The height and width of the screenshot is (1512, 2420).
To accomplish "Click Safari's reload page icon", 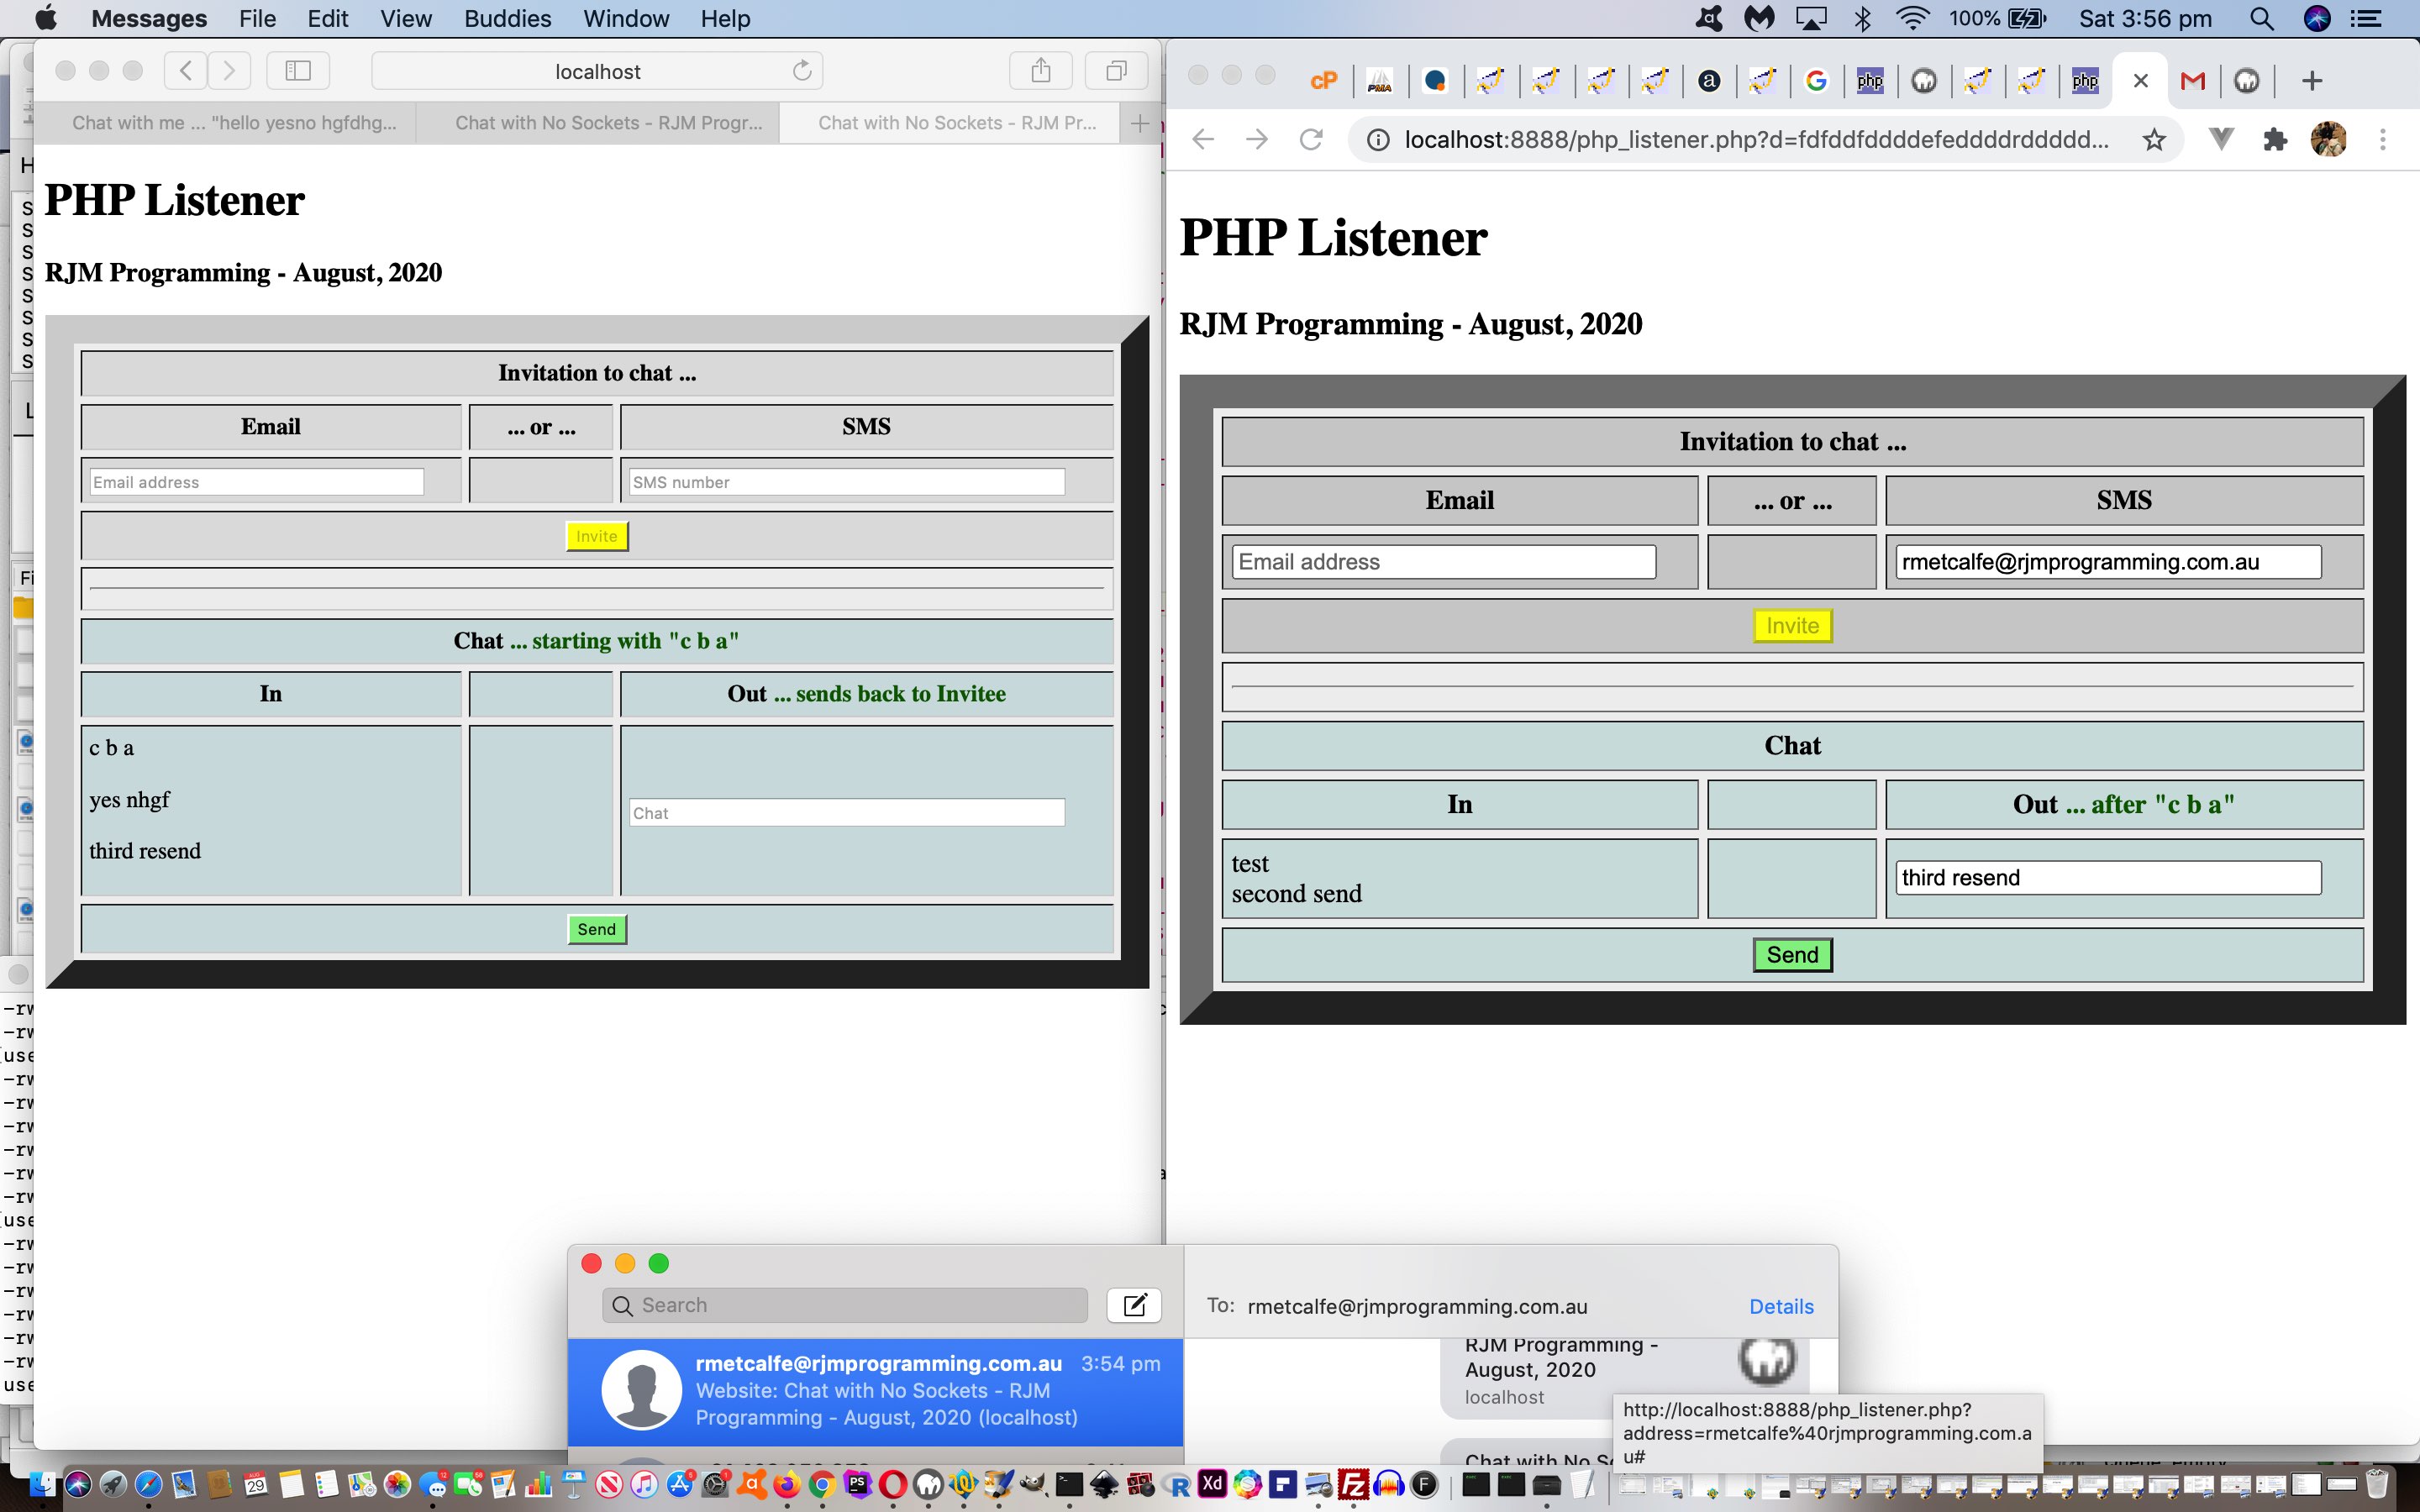I will pos(802,71).
